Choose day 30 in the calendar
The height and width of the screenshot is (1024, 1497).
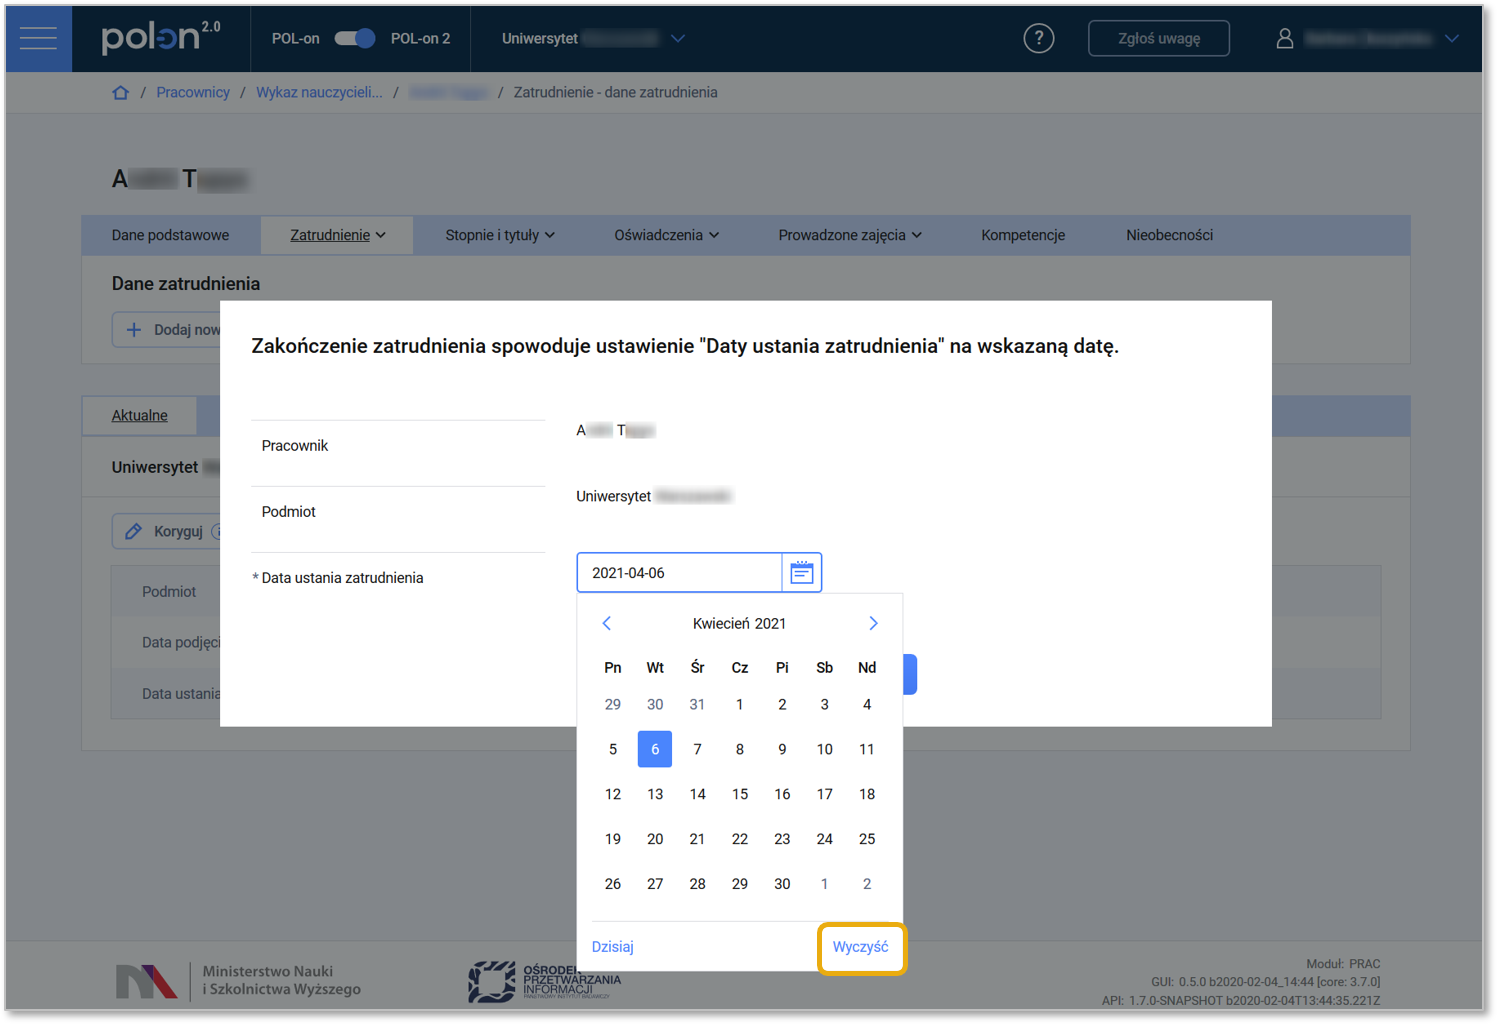click(782, 884)
